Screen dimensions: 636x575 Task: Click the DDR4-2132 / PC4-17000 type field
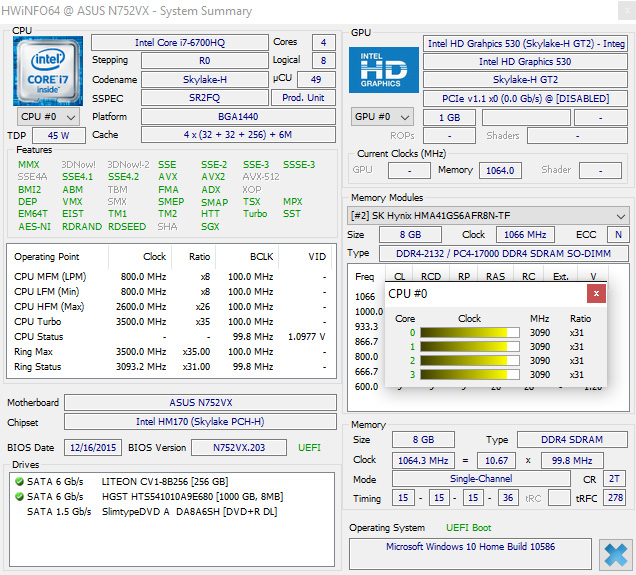(503, 253)
